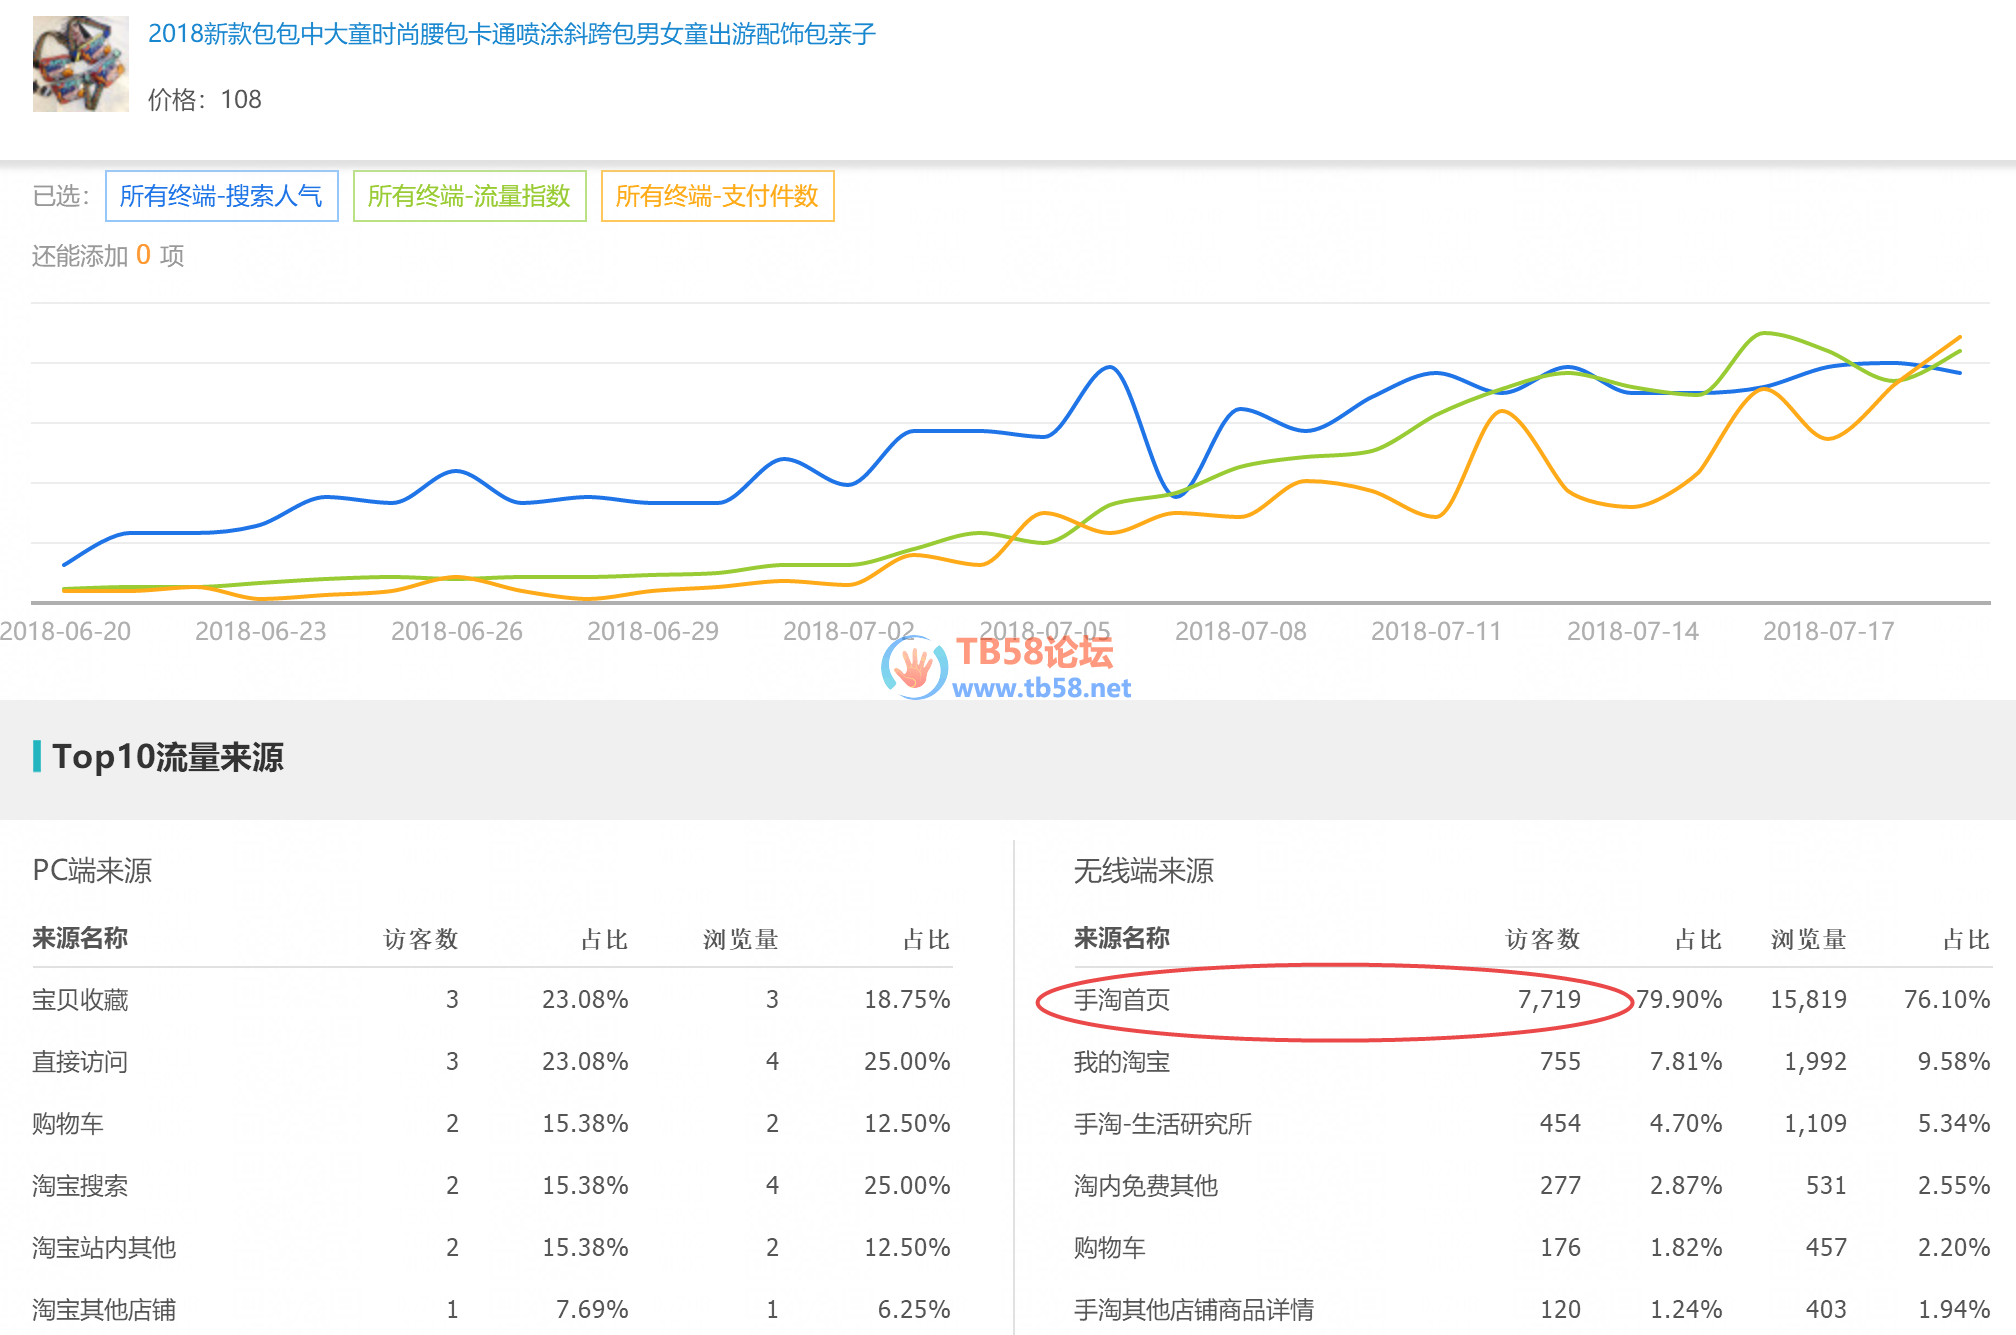The width and height of the screenshot is (2016, 1335).
Task: Click the 1,992 page view value
Action: pos(1815,1062)
